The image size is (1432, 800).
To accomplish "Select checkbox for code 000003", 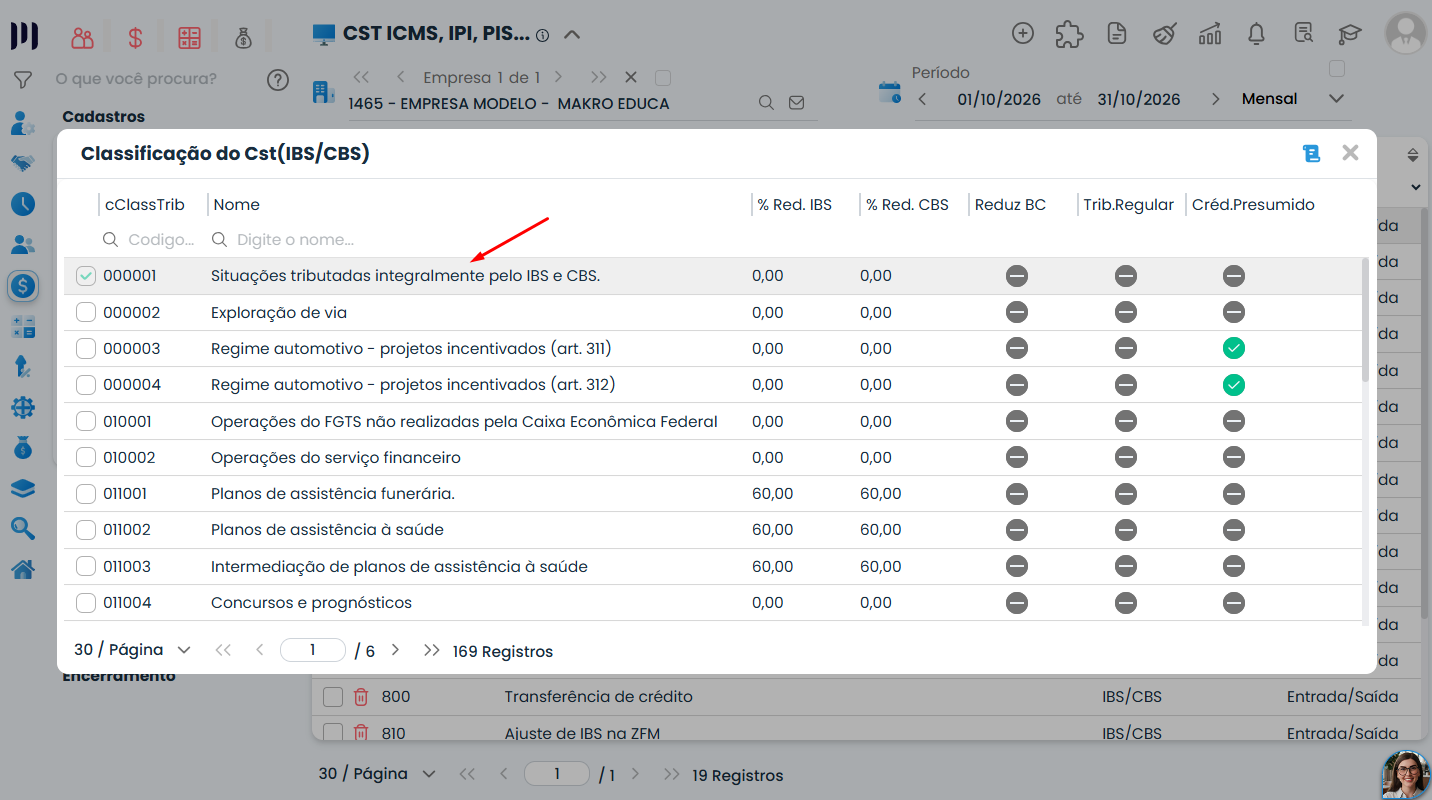I will (x=86, y=349).
